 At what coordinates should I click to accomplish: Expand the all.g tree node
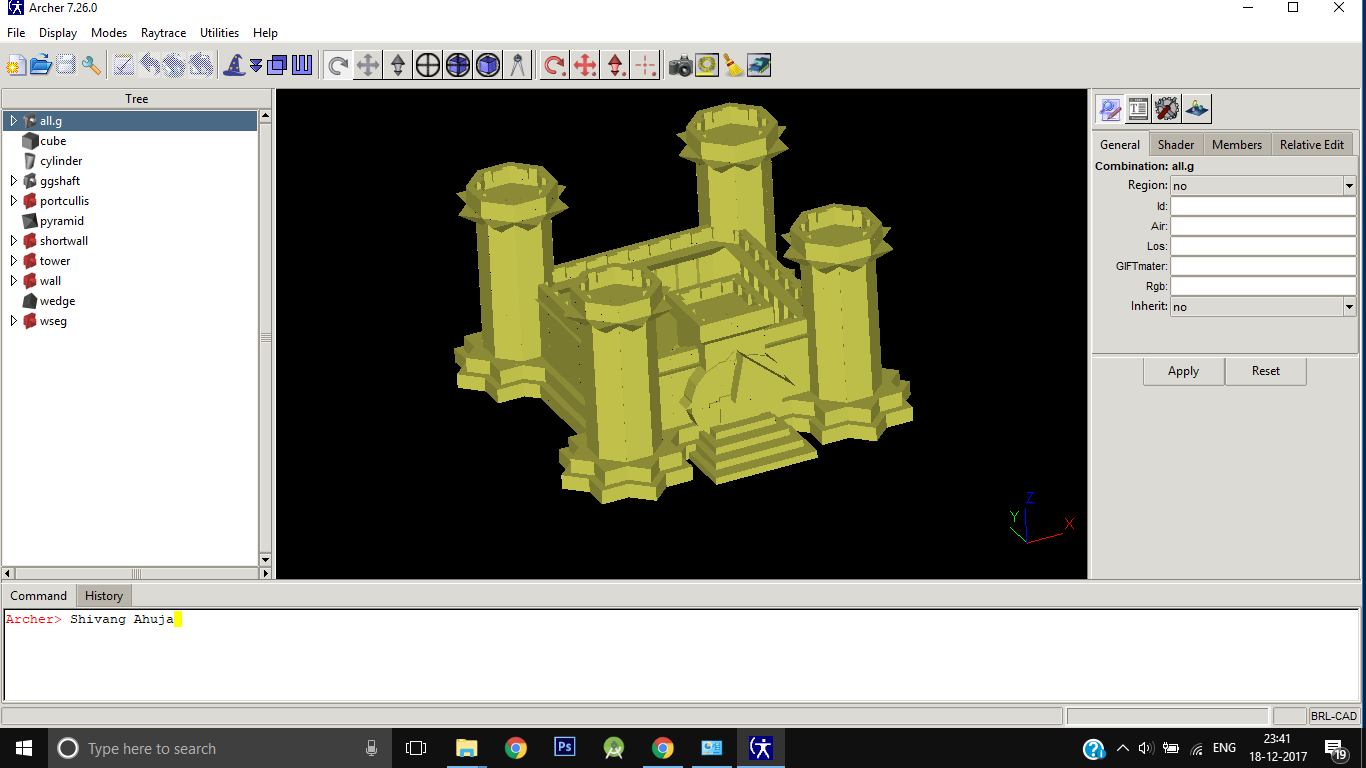coord(14,121)
